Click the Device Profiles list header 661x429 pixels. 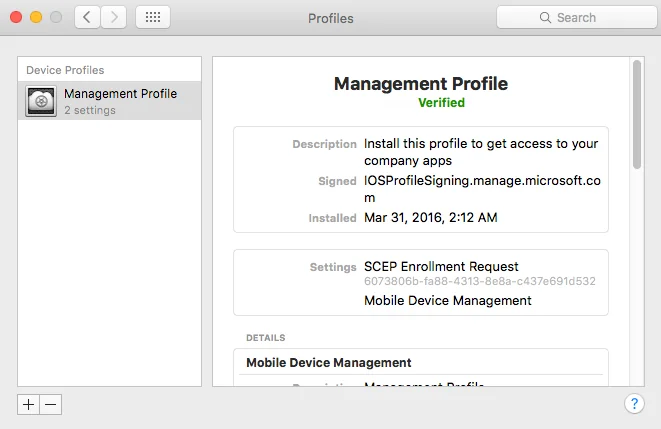[65, 70]
